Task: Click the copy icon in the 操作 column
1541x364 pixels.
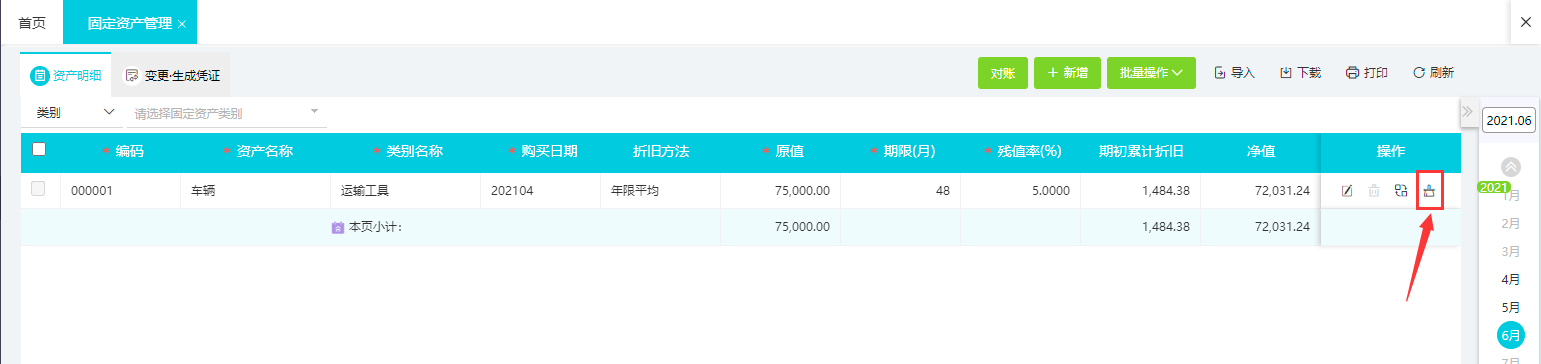Action: point(1401,191)
